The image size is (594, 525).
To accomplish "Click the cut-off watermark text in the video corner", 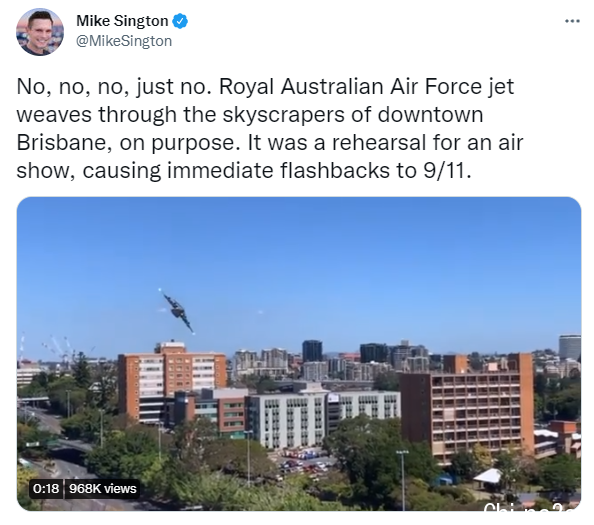I will point(531,506).
